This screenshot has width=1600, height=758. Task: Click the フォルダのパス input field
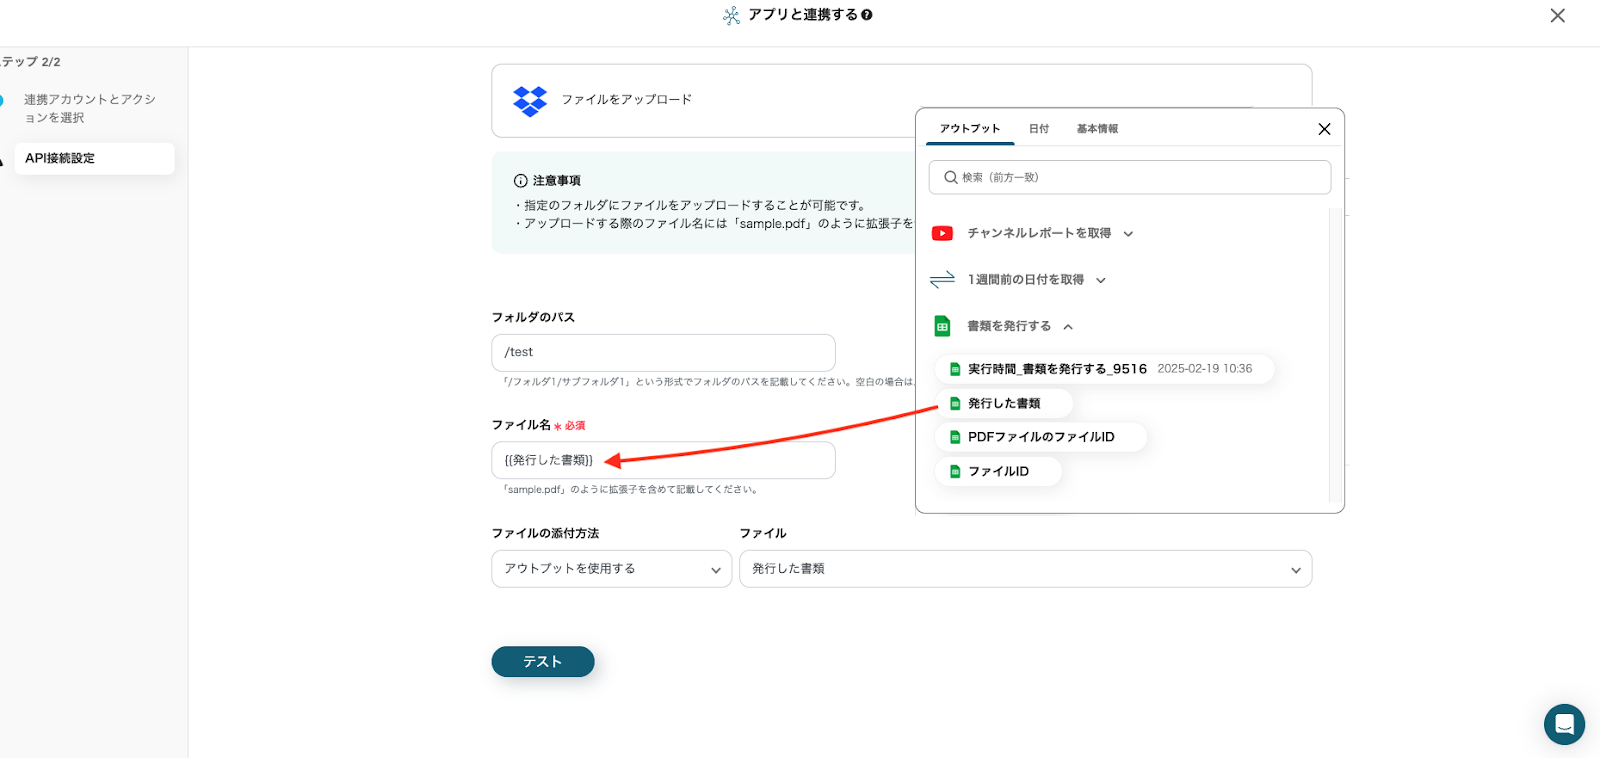point(663,353)
